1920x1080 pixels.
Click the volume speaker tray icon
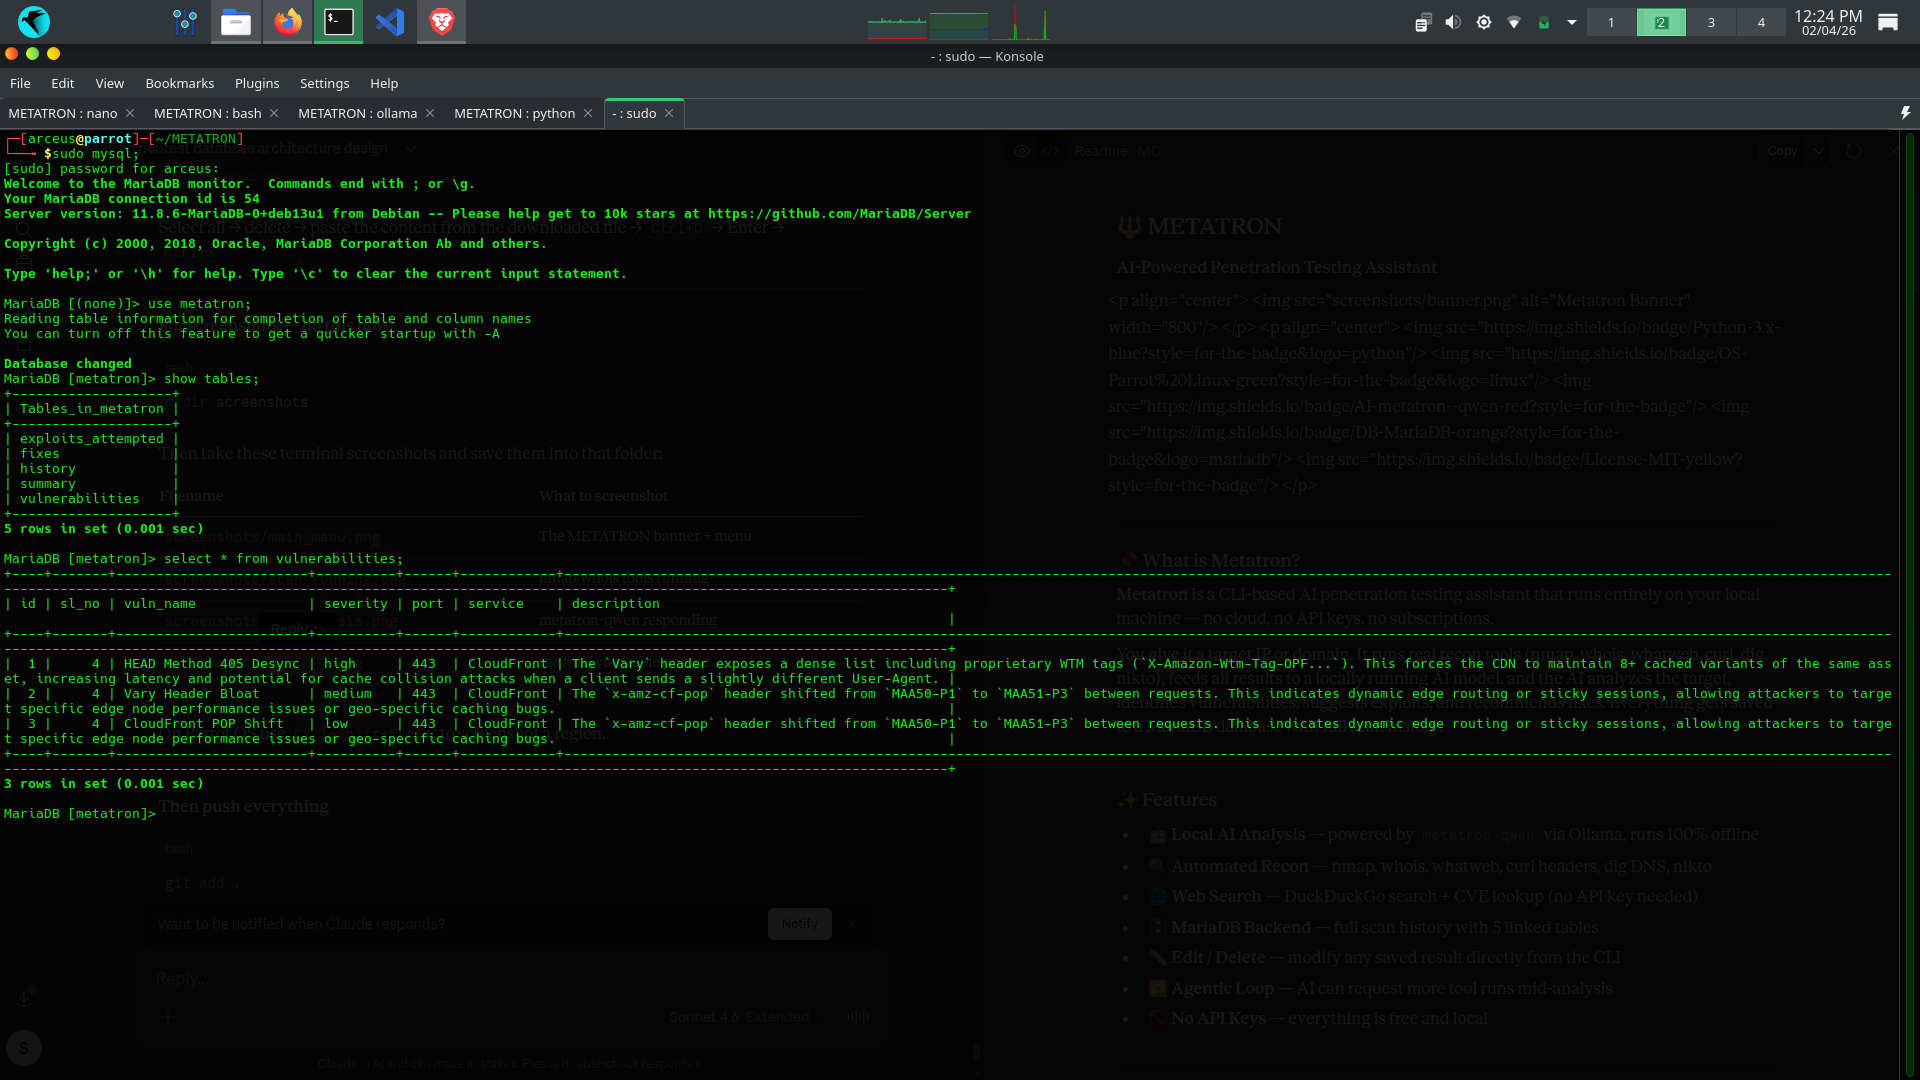(1453, 22)
